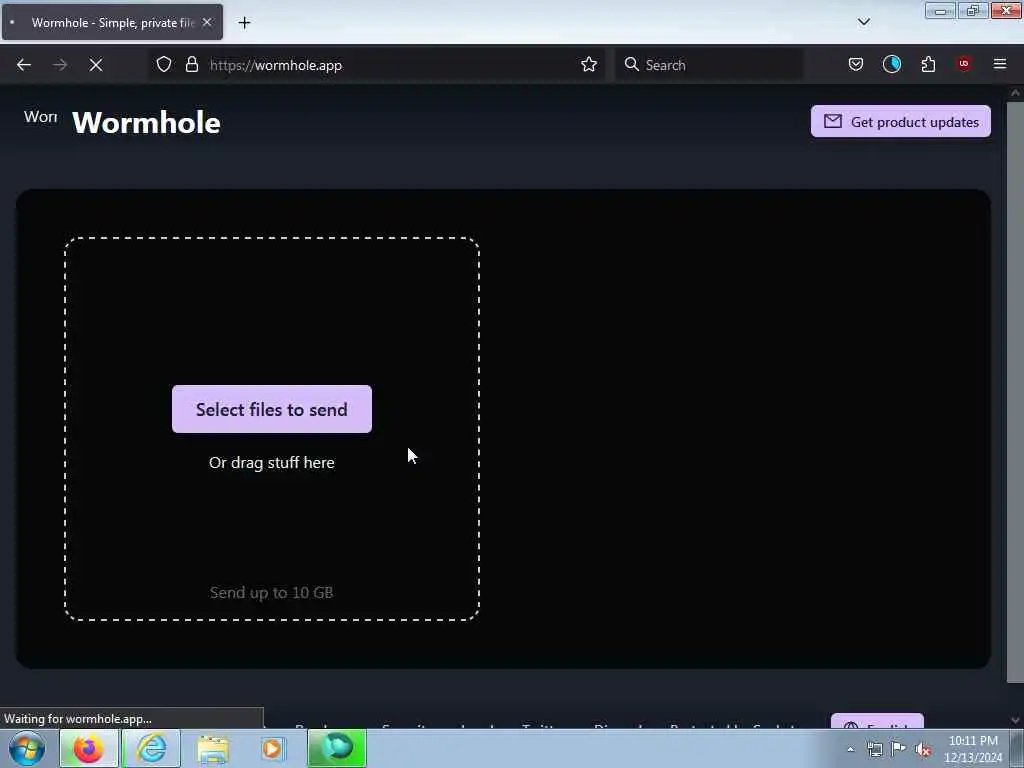
Task: Open the network tray icon
Action: (x=875, y=749)
